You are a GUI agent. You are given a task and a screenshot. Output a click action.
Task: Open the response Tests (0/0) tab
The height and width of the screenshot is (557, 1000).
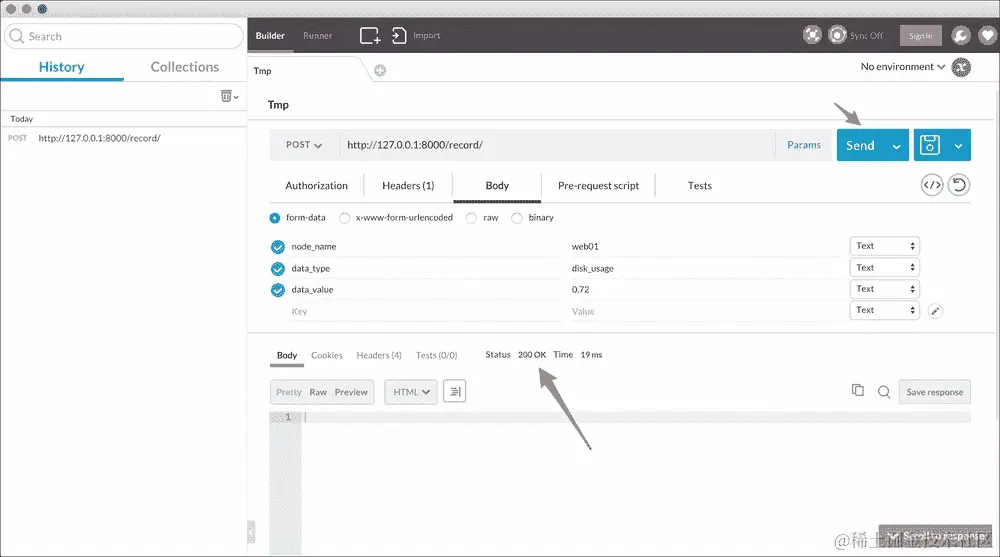pyautogui.click(x=436, y=355)
